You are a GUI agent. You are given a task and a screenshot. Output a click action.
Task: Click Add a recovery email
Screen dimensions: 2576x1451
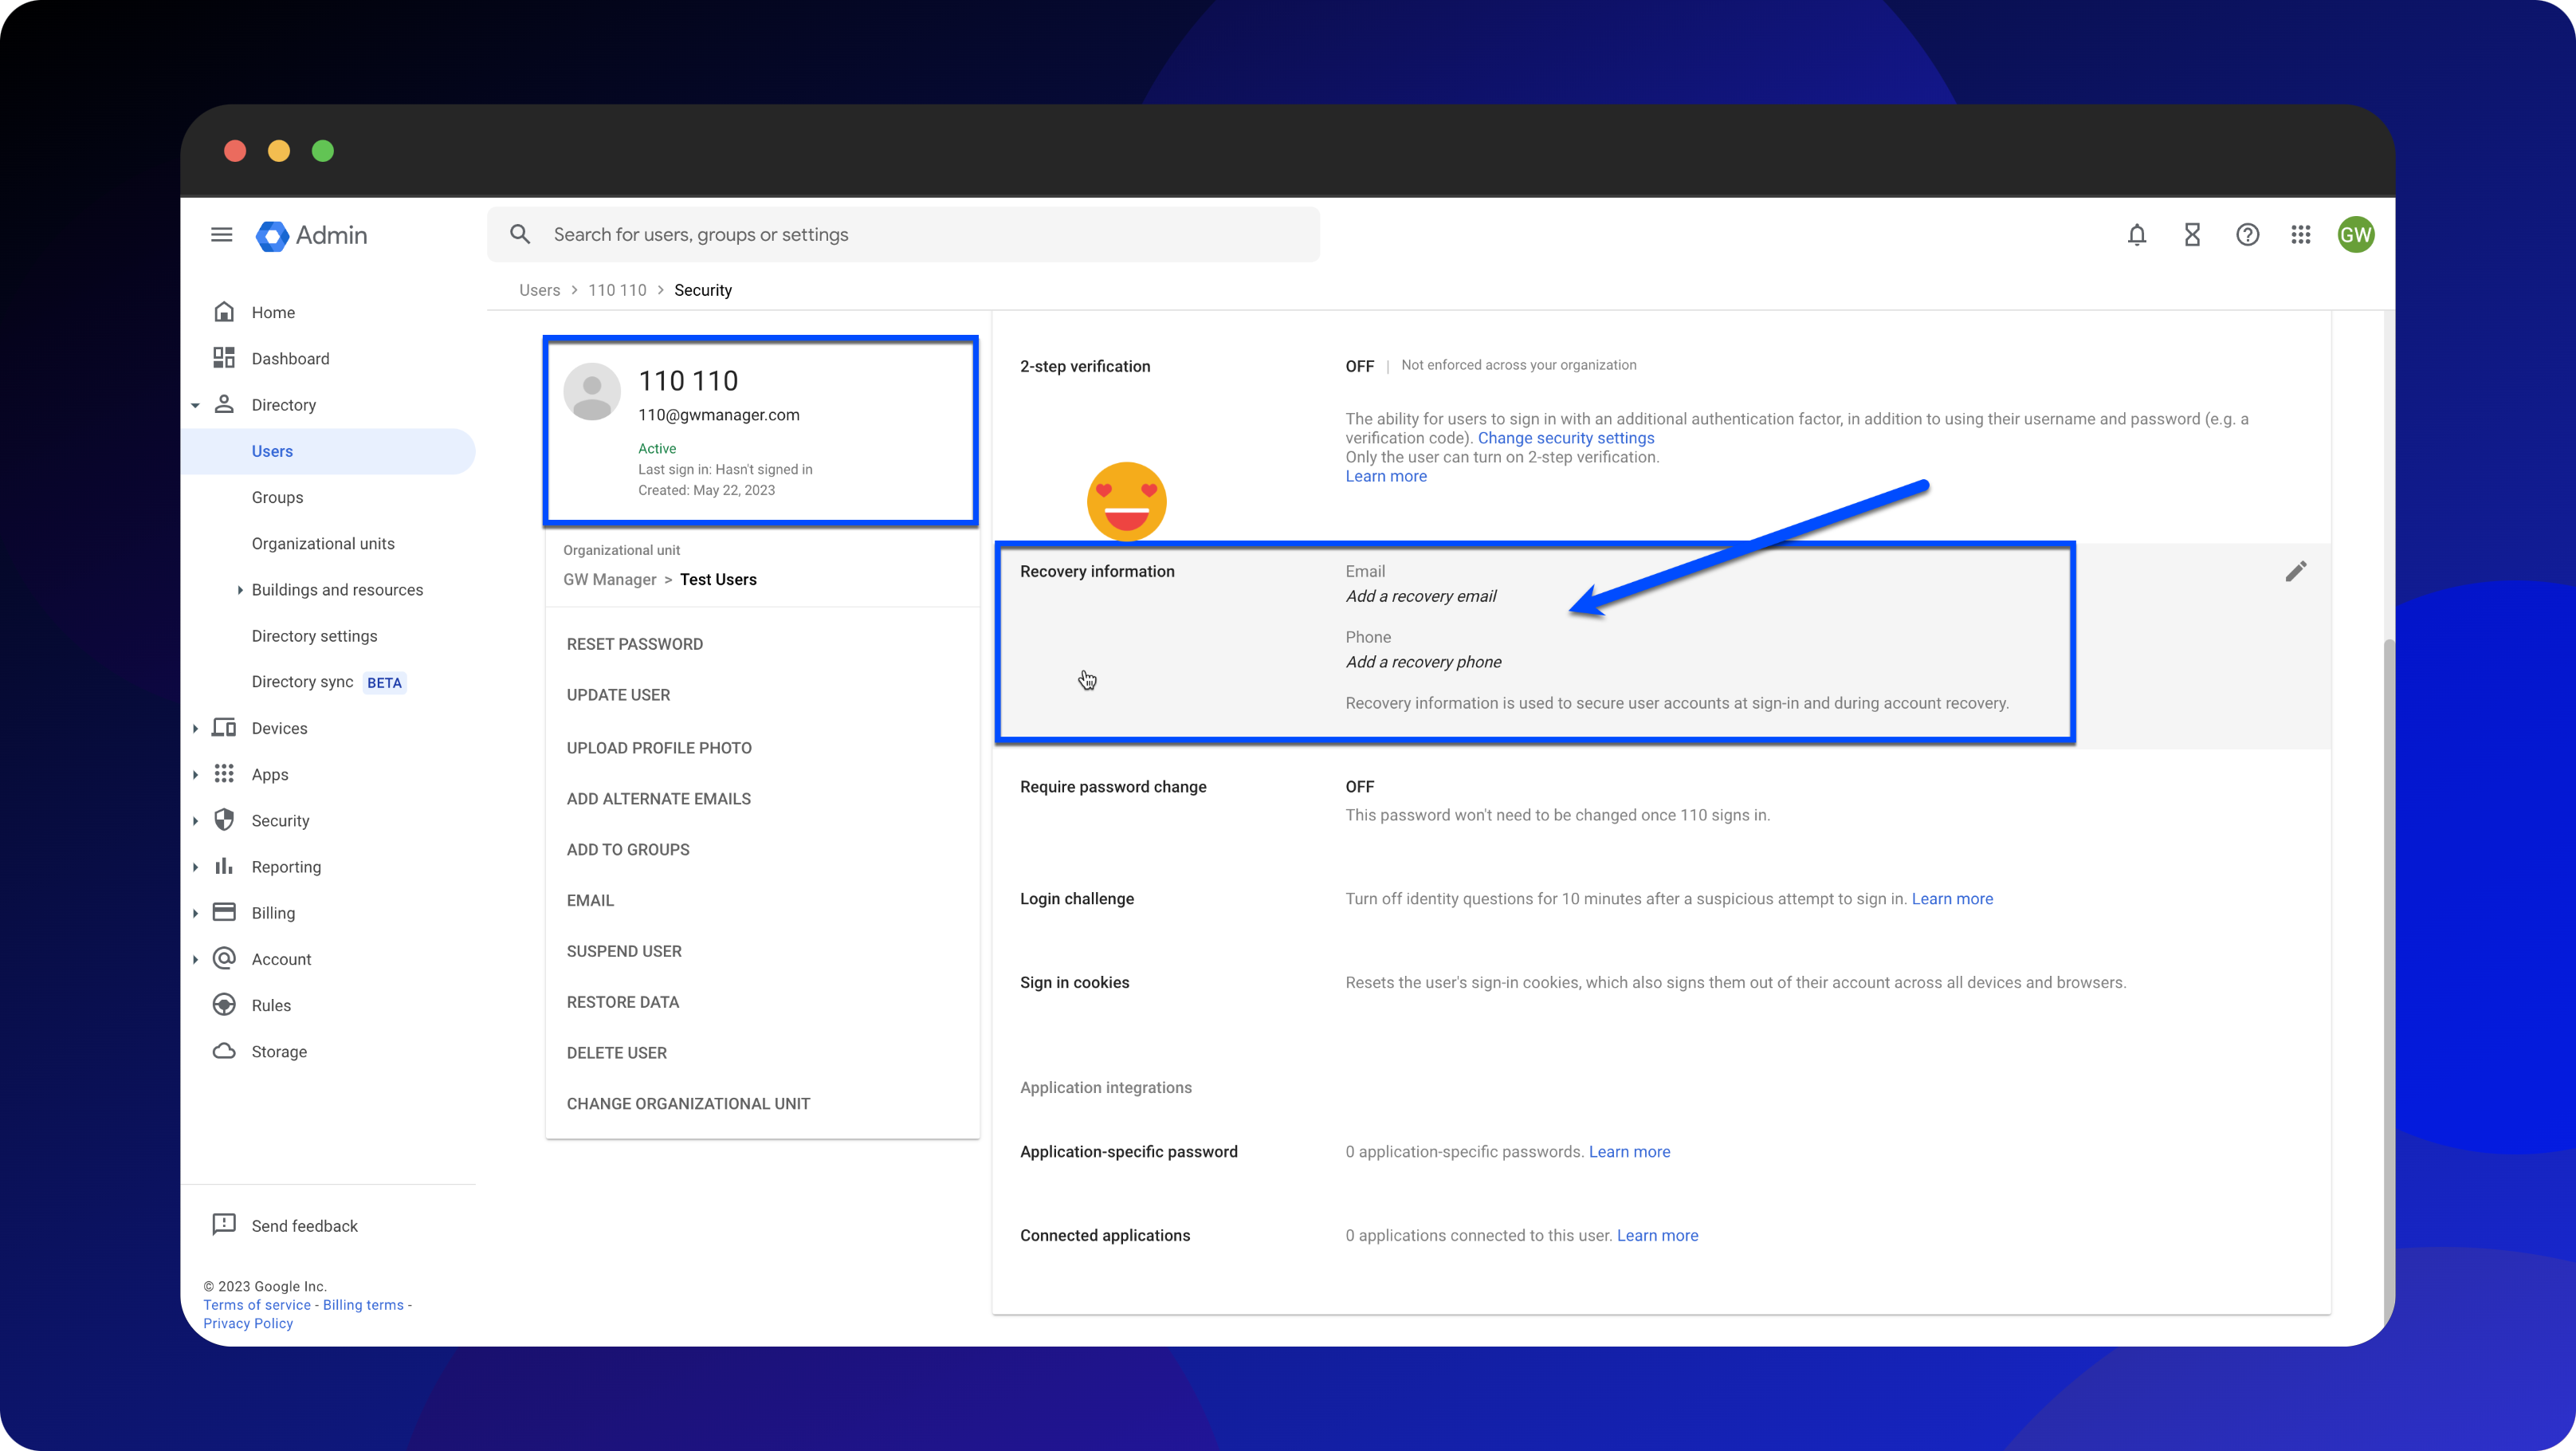point(1421,596)
